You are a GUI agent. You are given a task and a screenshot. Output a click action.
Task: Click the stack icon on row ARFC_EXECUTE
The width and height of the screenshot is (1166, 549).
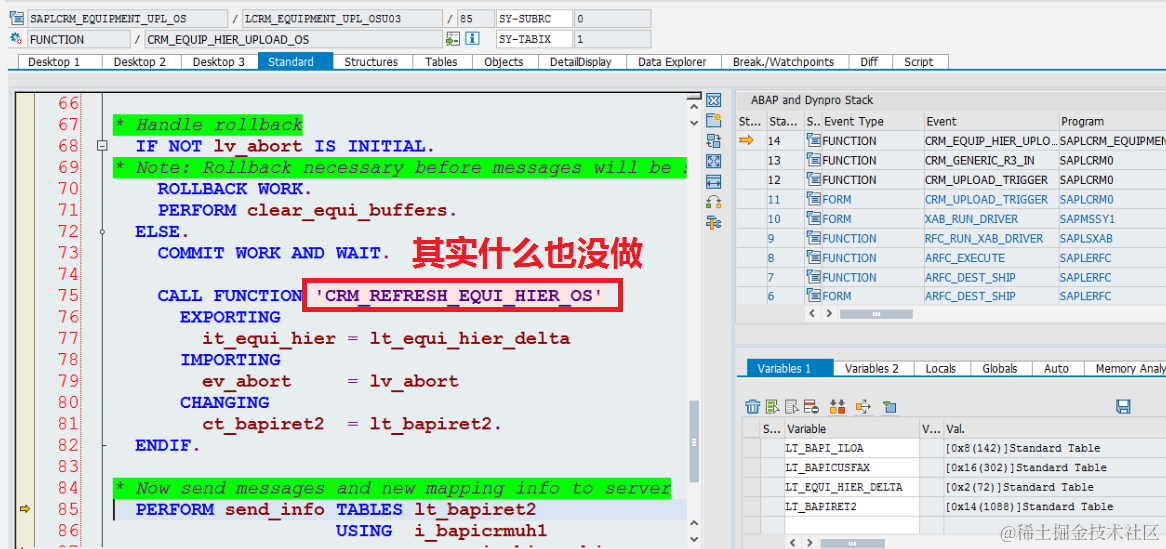[814, 258]
